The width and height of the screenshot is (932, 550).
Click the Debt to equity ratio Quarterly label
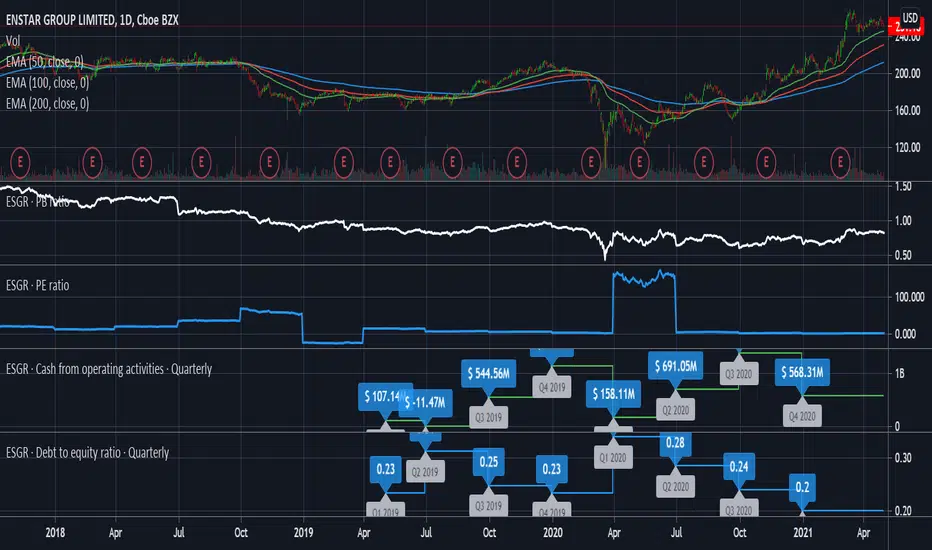point(87,453)
